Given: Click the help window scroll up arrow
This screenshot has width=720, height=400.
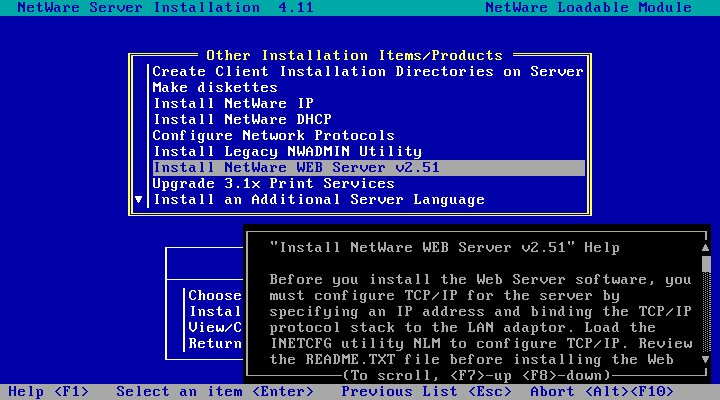Looking at the screenshot, I should tap(706, 248).
